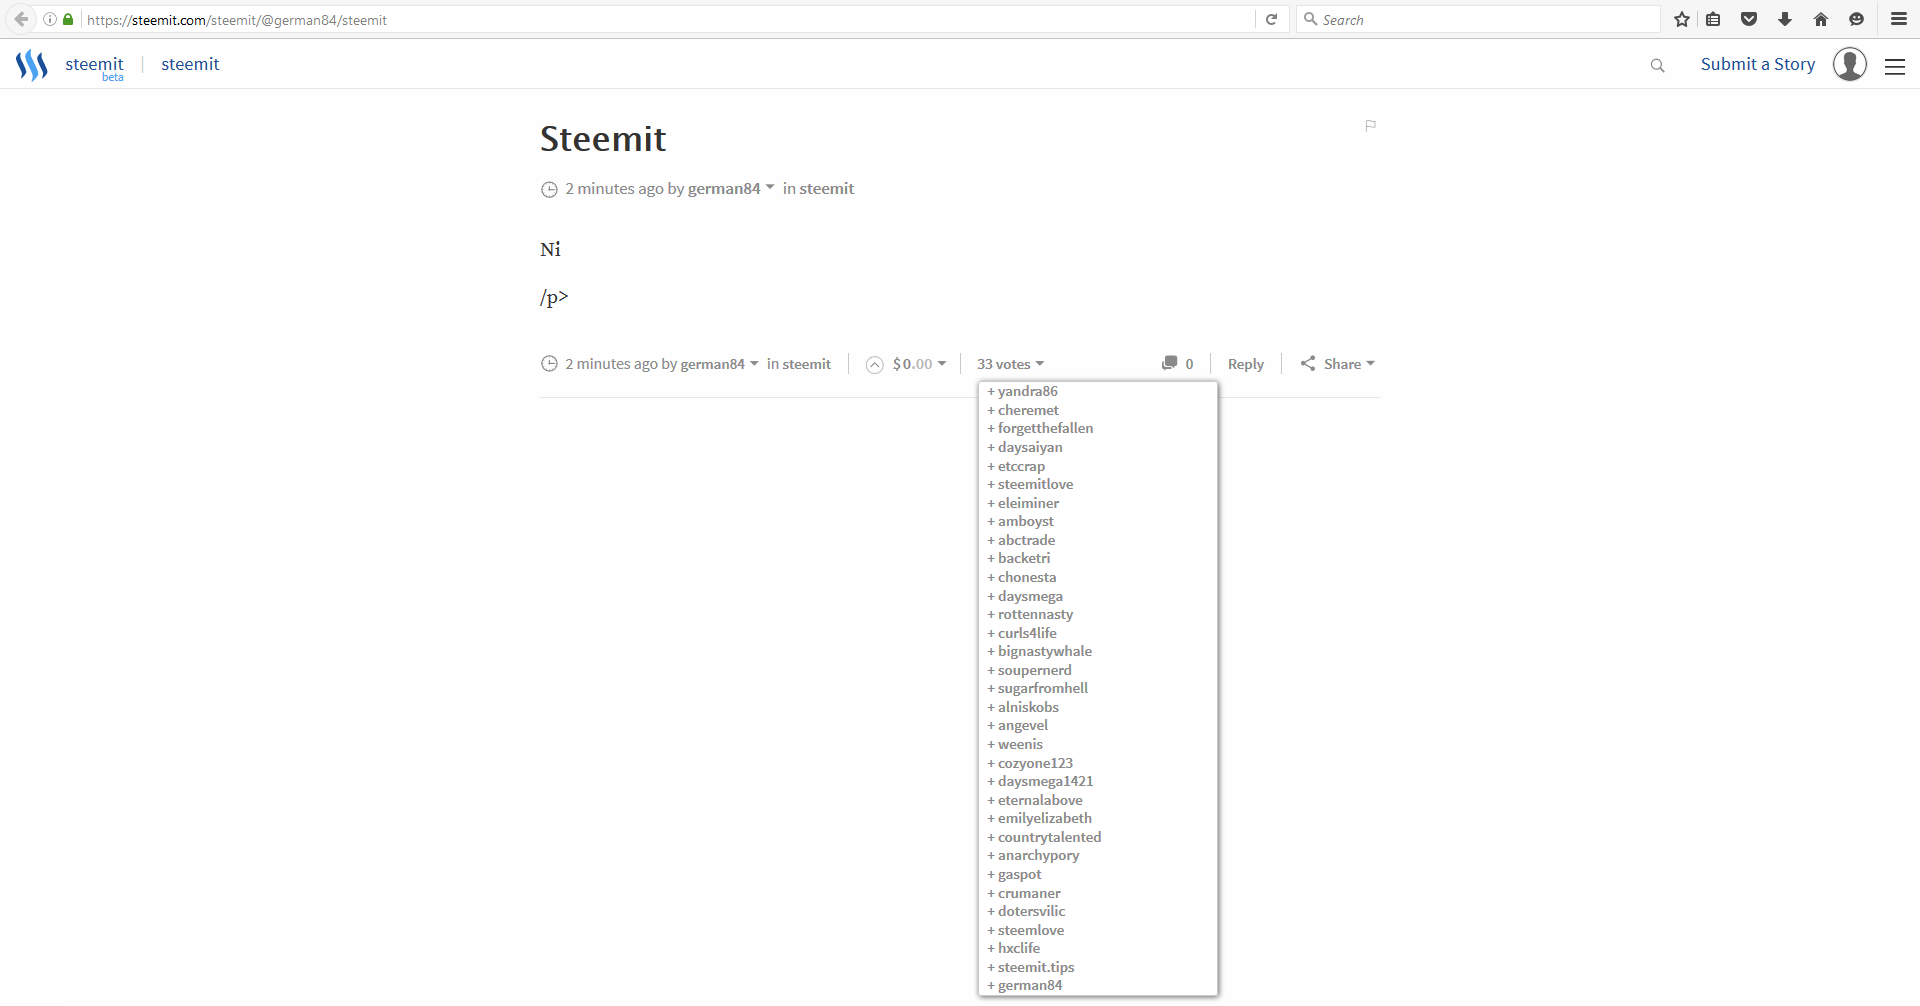Open voter soupernerd from the votes list
Screen dimensions: 1920x1006
[x=1034, y=670]
